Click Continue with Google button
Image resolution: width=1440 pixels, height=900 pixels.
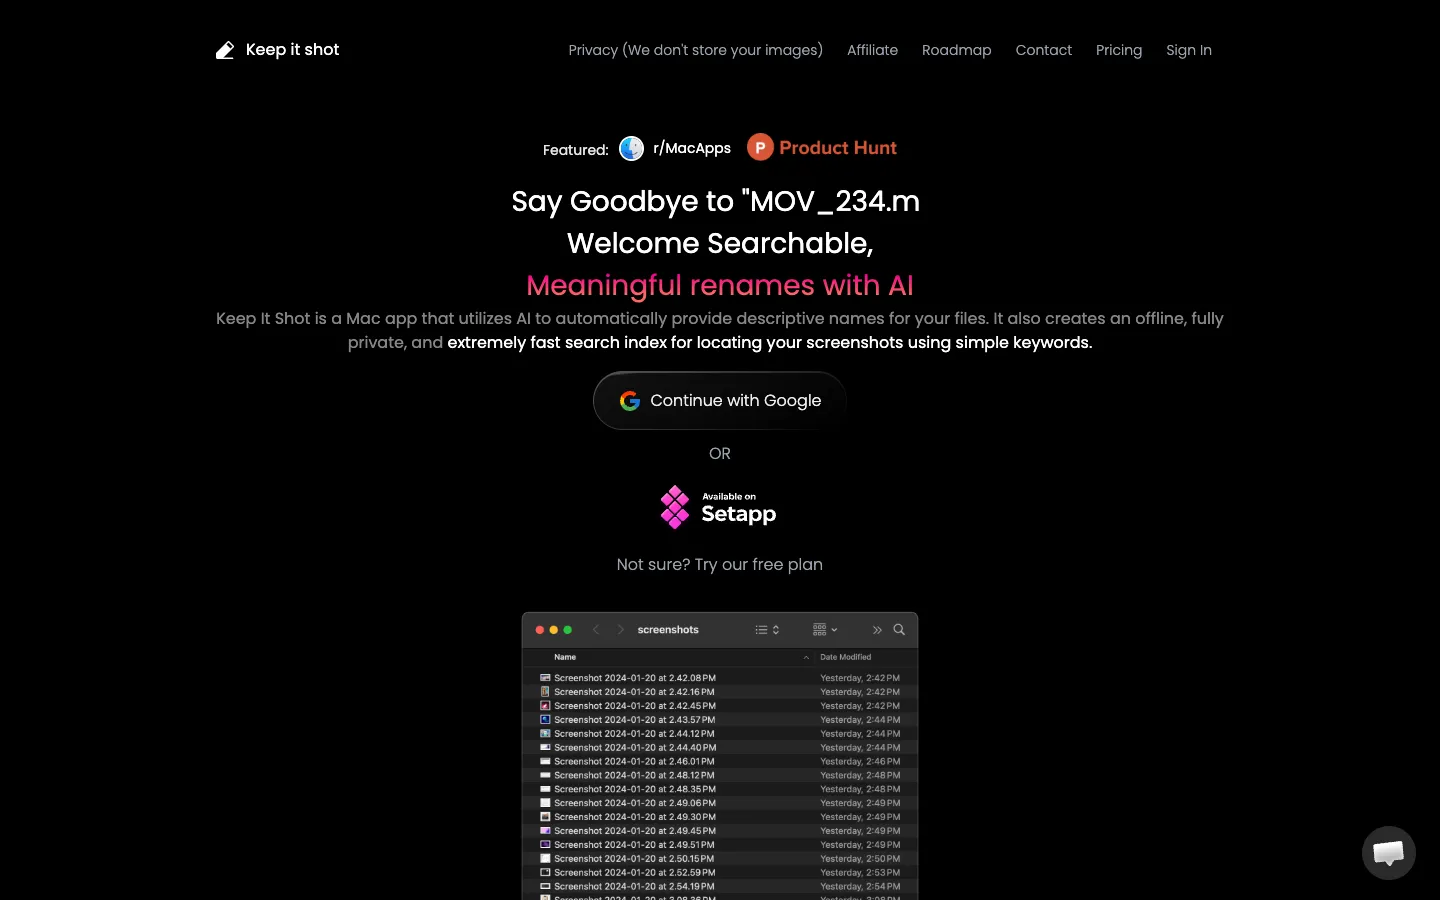pos(720,401)
